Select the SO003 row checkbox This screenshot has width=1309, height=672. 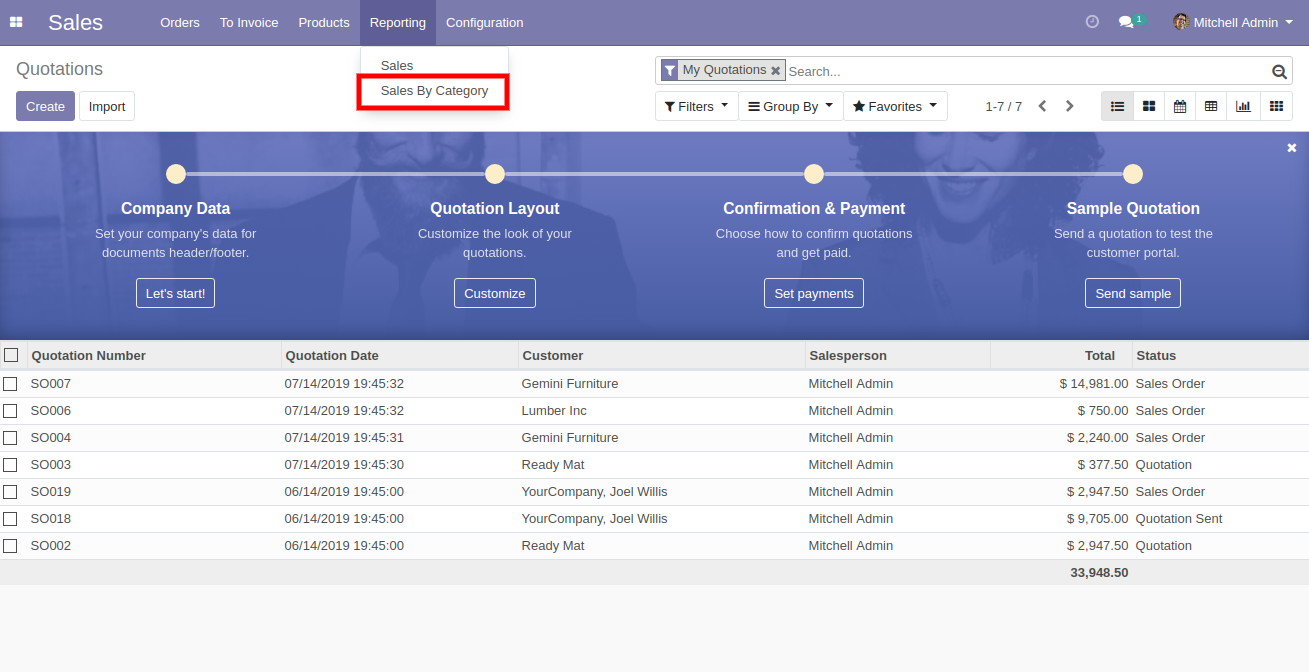click(11, 465)
